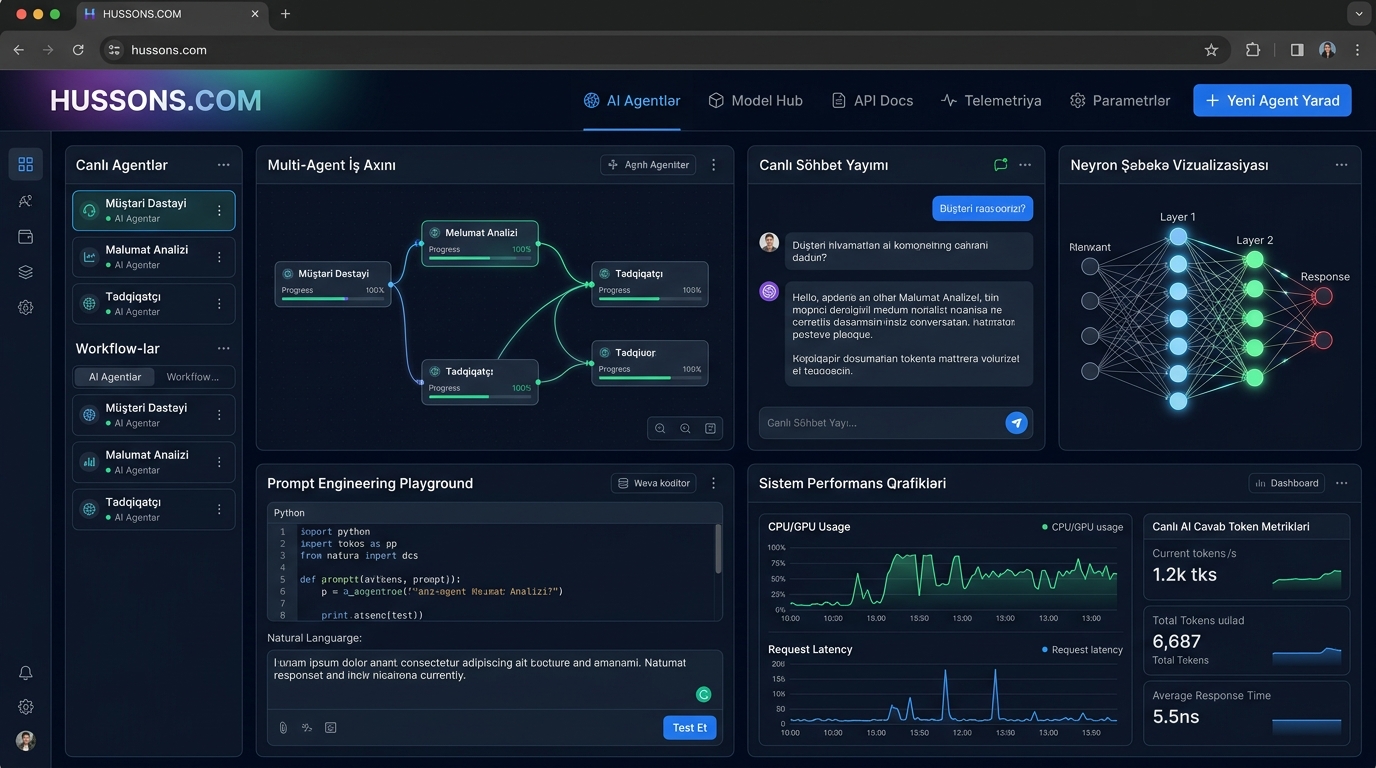This screenshot has height=768, width=1376.
Task: Open Parametrlər nav tab
Action: (1120, 101)
